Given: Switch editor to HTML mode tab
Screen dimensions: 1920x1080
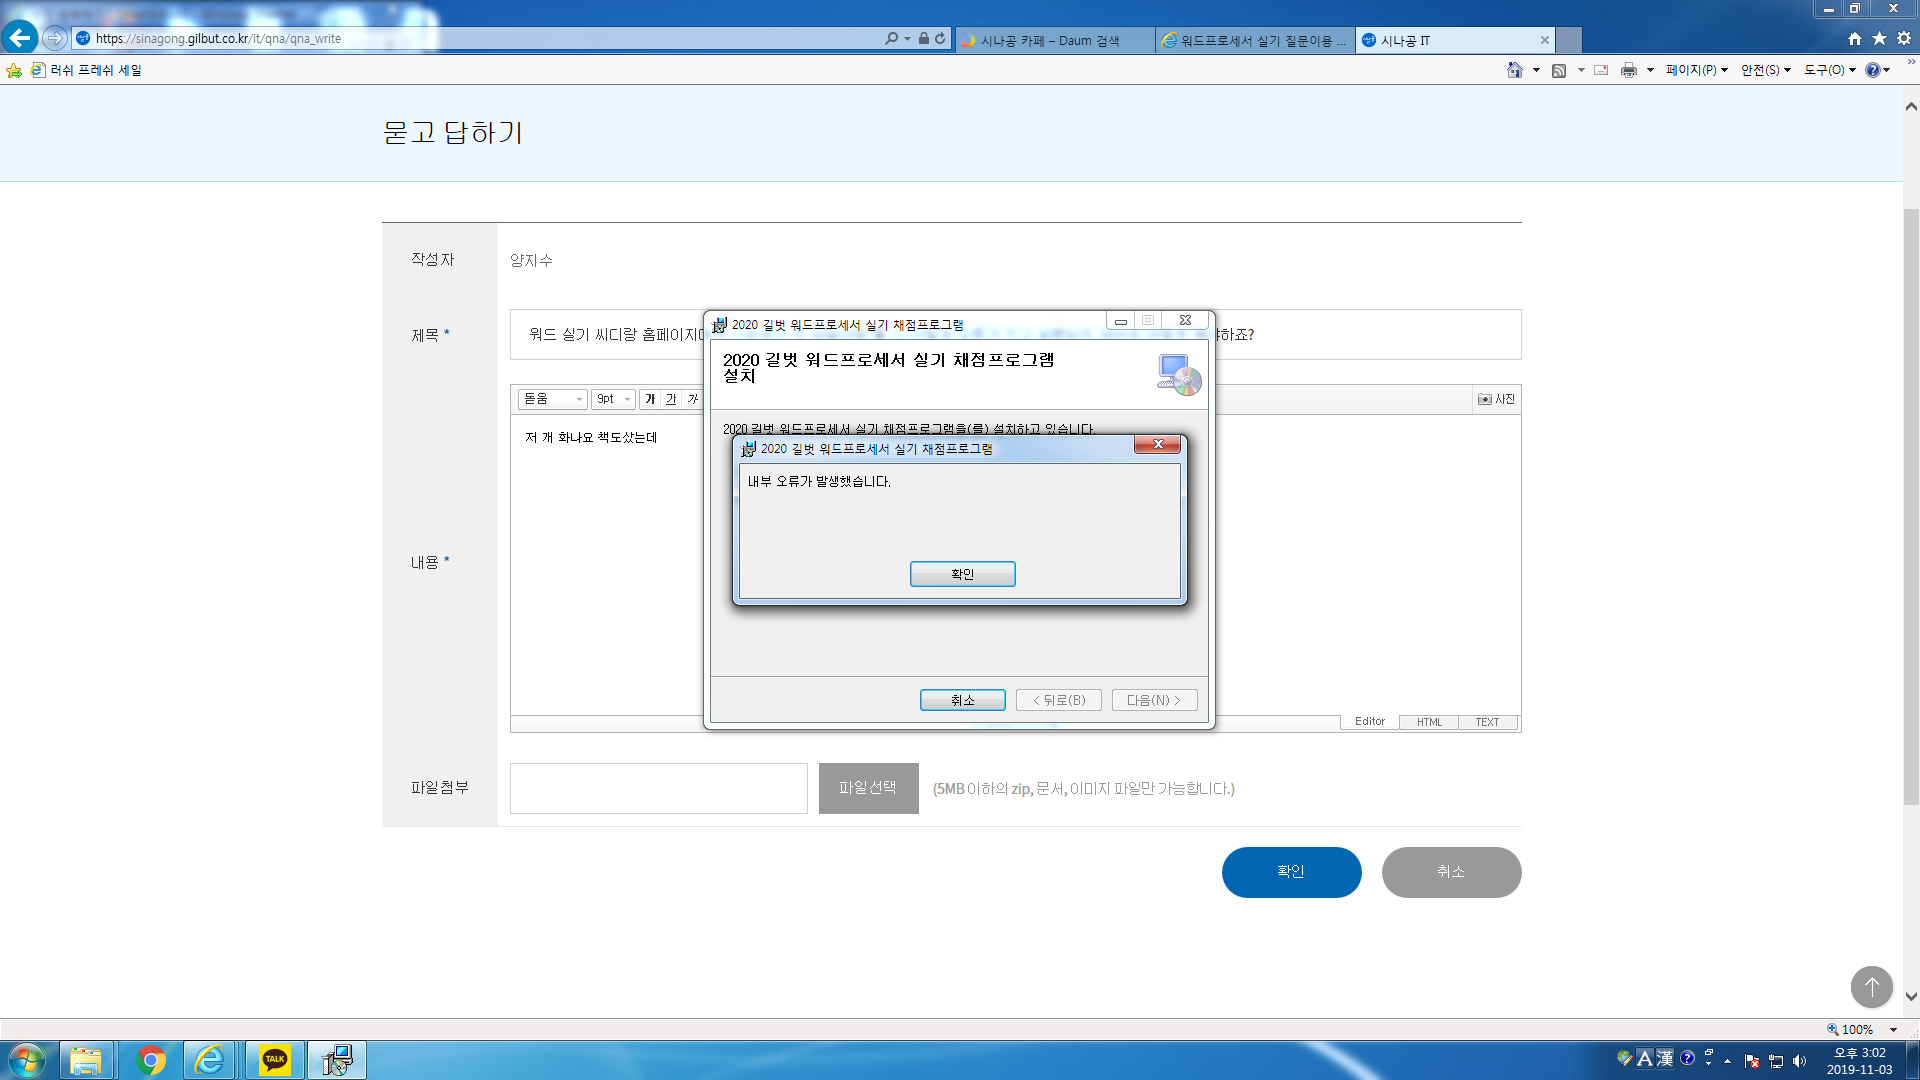Looking at the screenshot, I should [1428, 722].
